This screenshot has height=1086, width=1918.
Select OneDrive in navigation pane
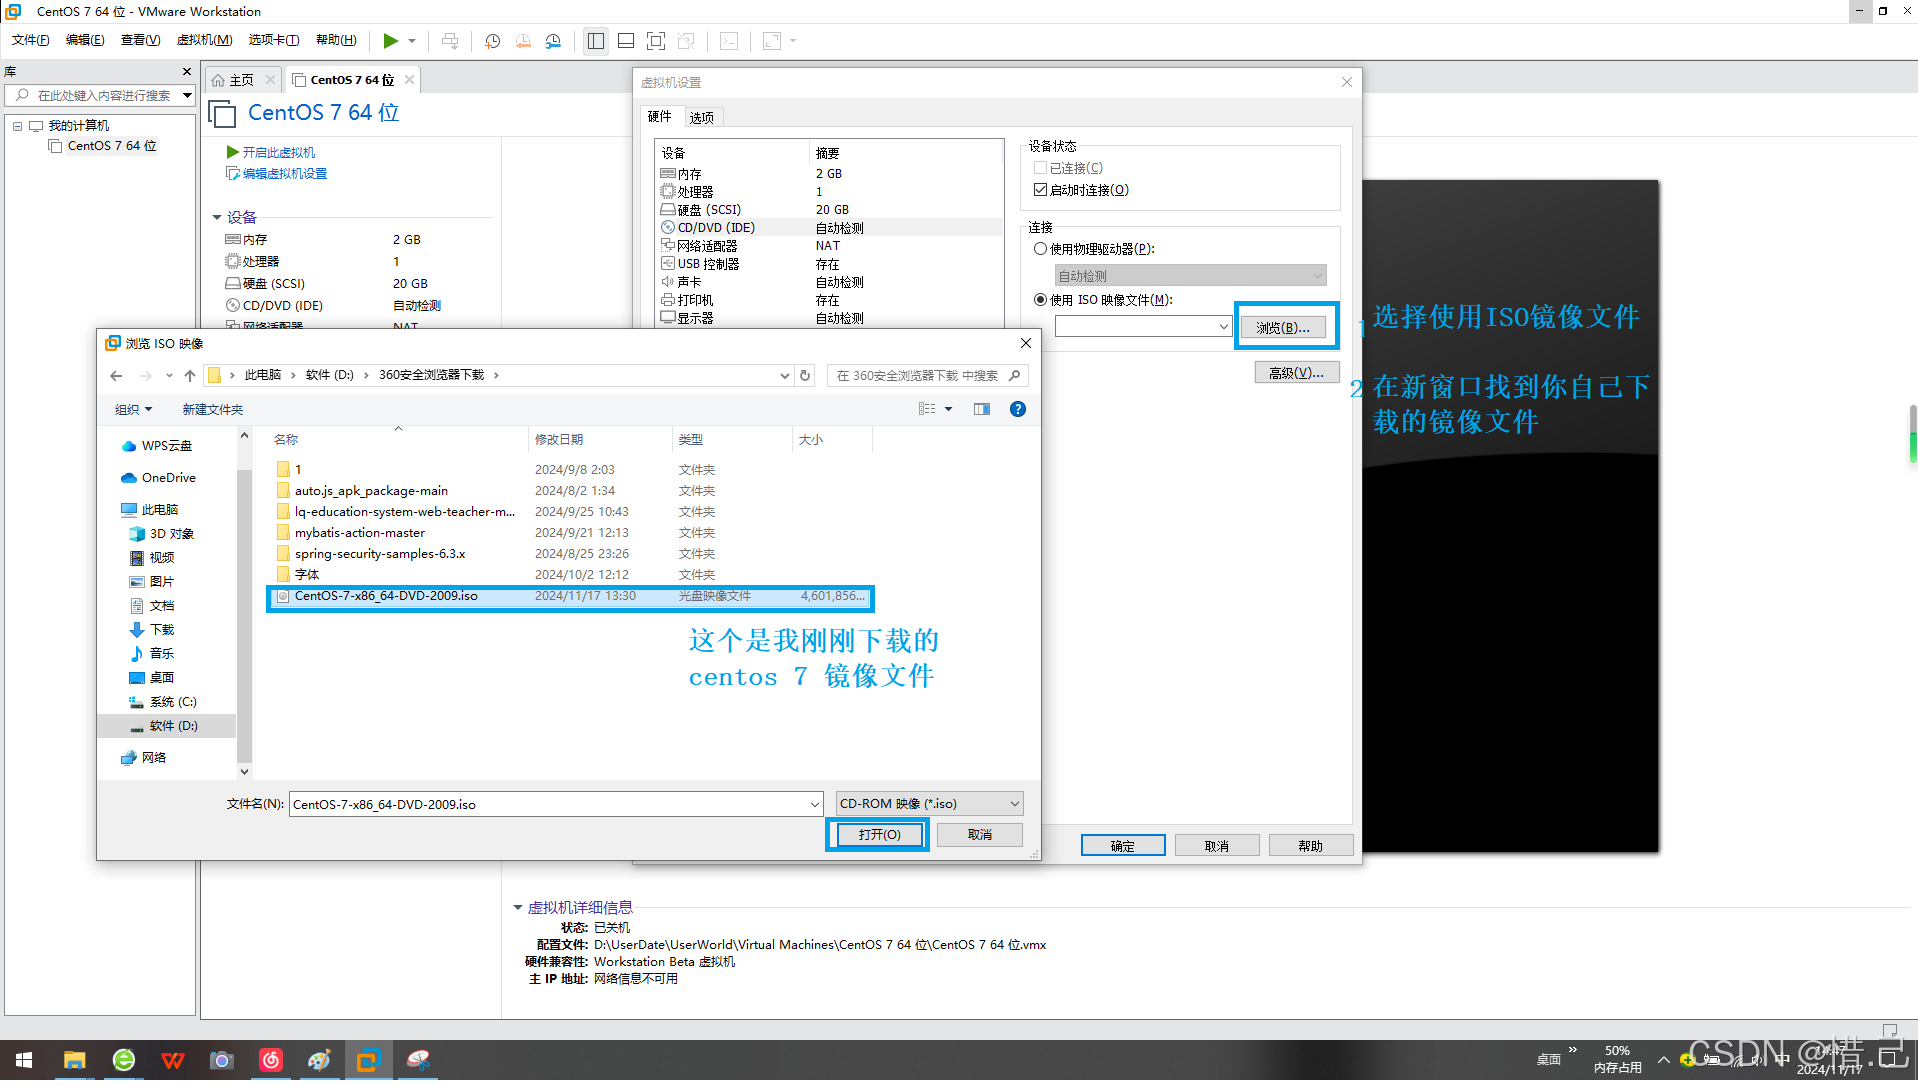tap(159, 478)
